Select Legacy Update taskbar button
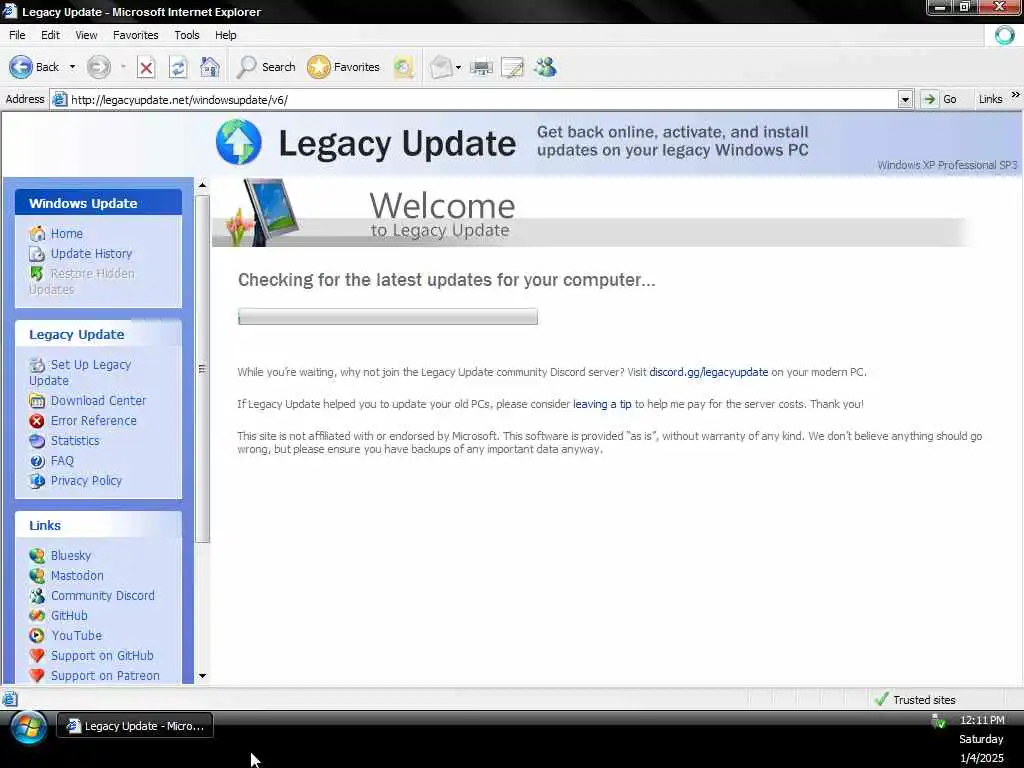This screenshot has width=1024, height=768. (135, 726)
